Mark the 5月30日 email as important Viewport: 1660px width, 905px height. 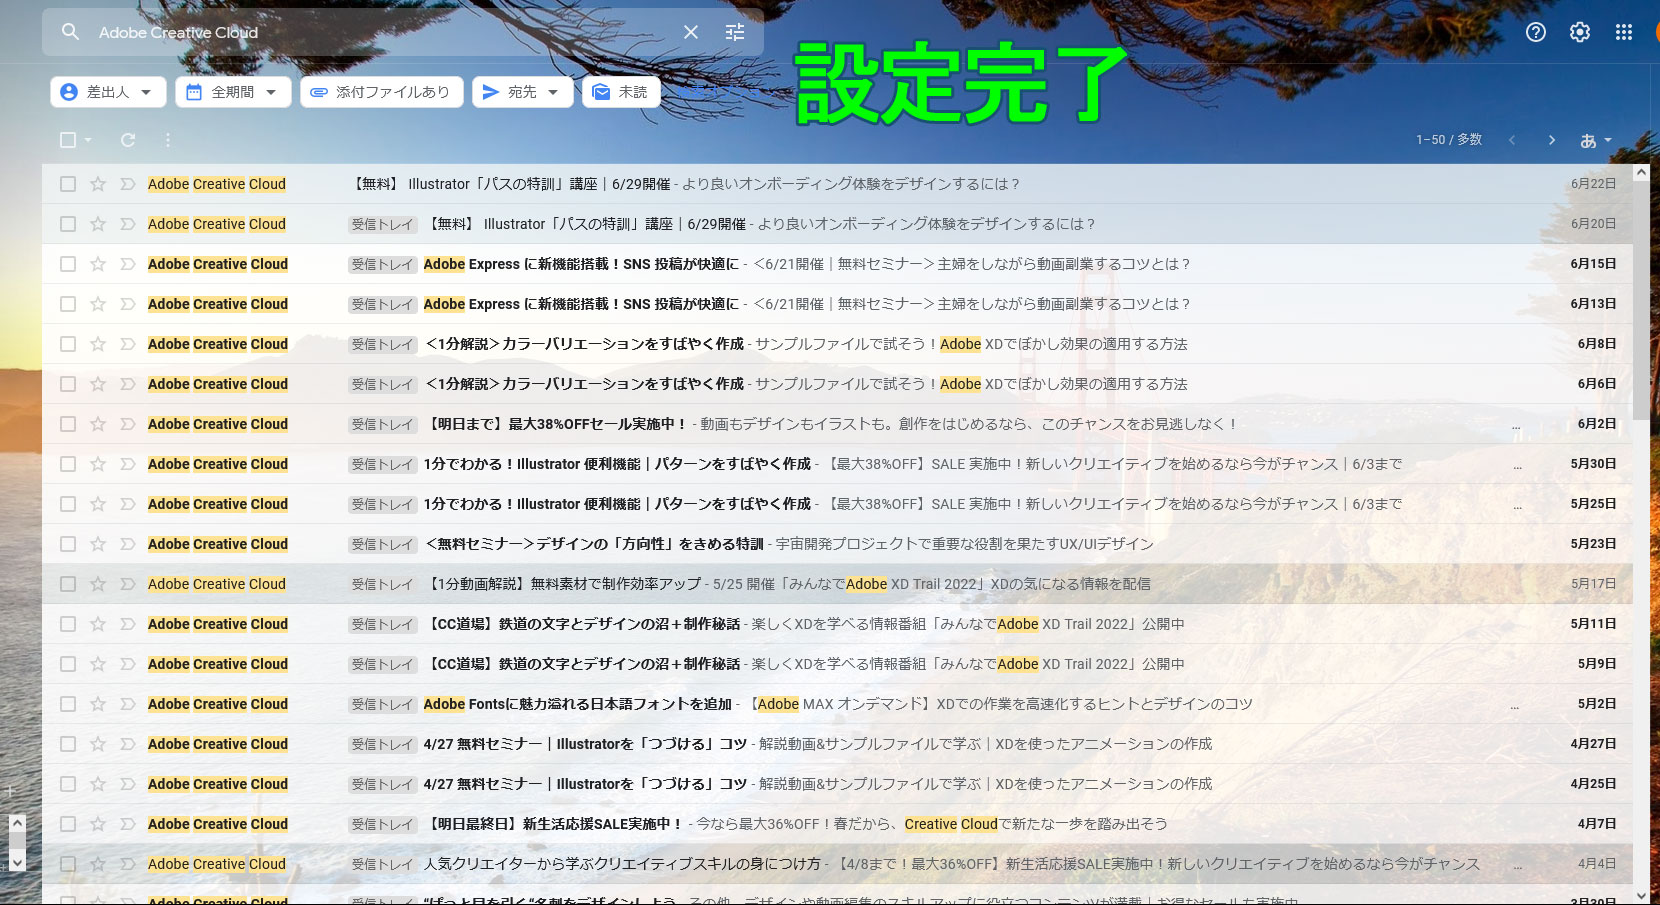(127, 464)
